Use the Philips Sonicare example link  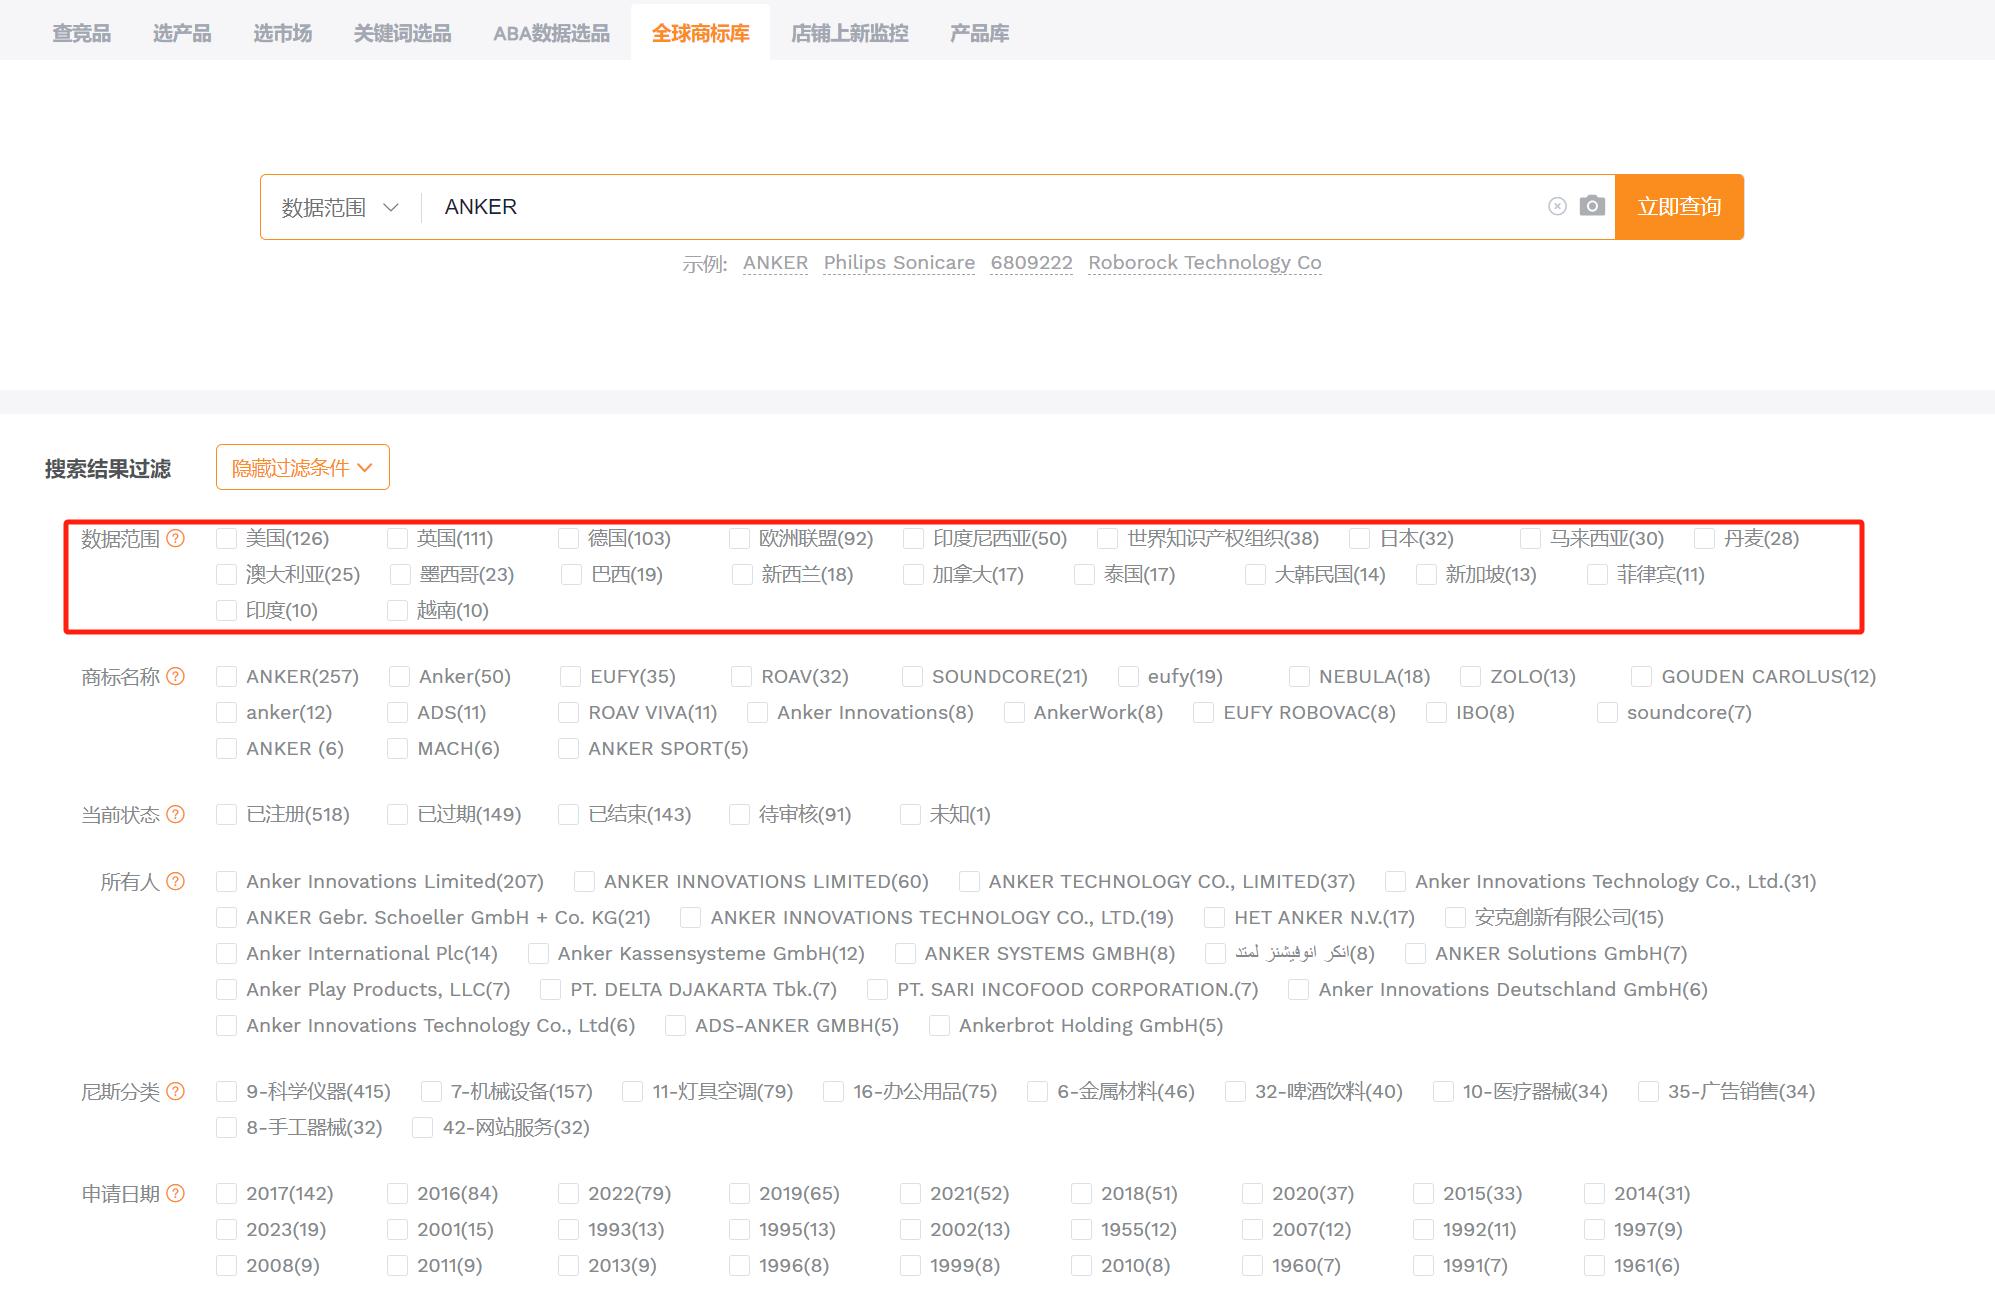[x=899, y=263]
